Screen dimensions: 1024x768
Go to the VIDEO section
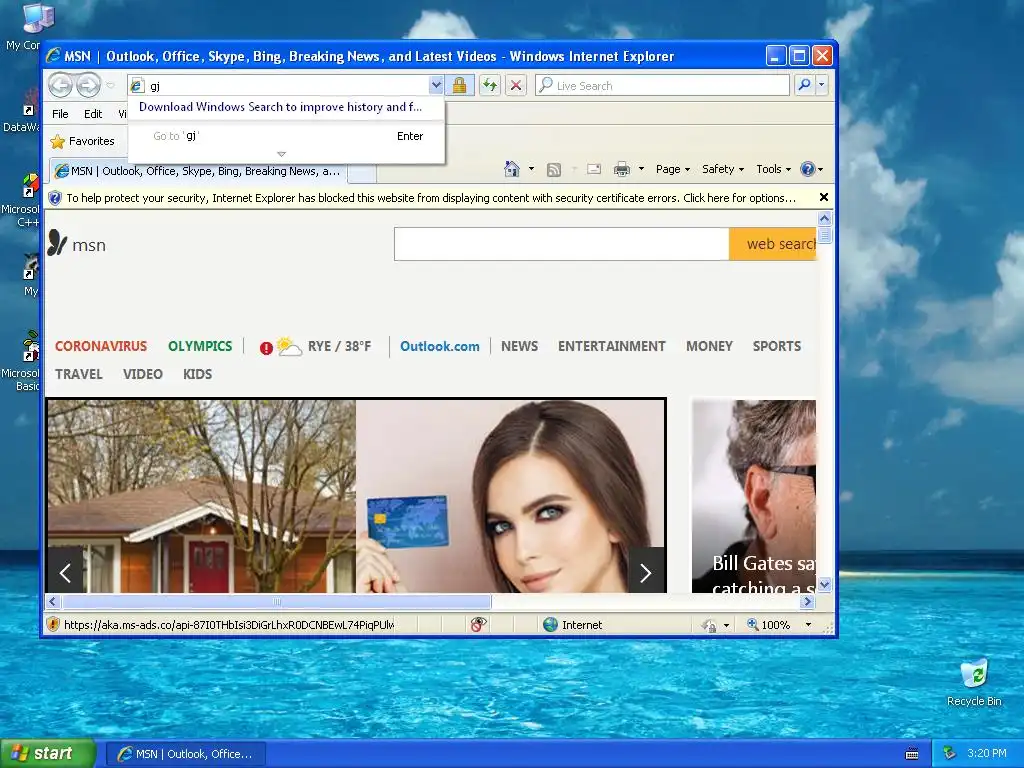click(142, 374)
